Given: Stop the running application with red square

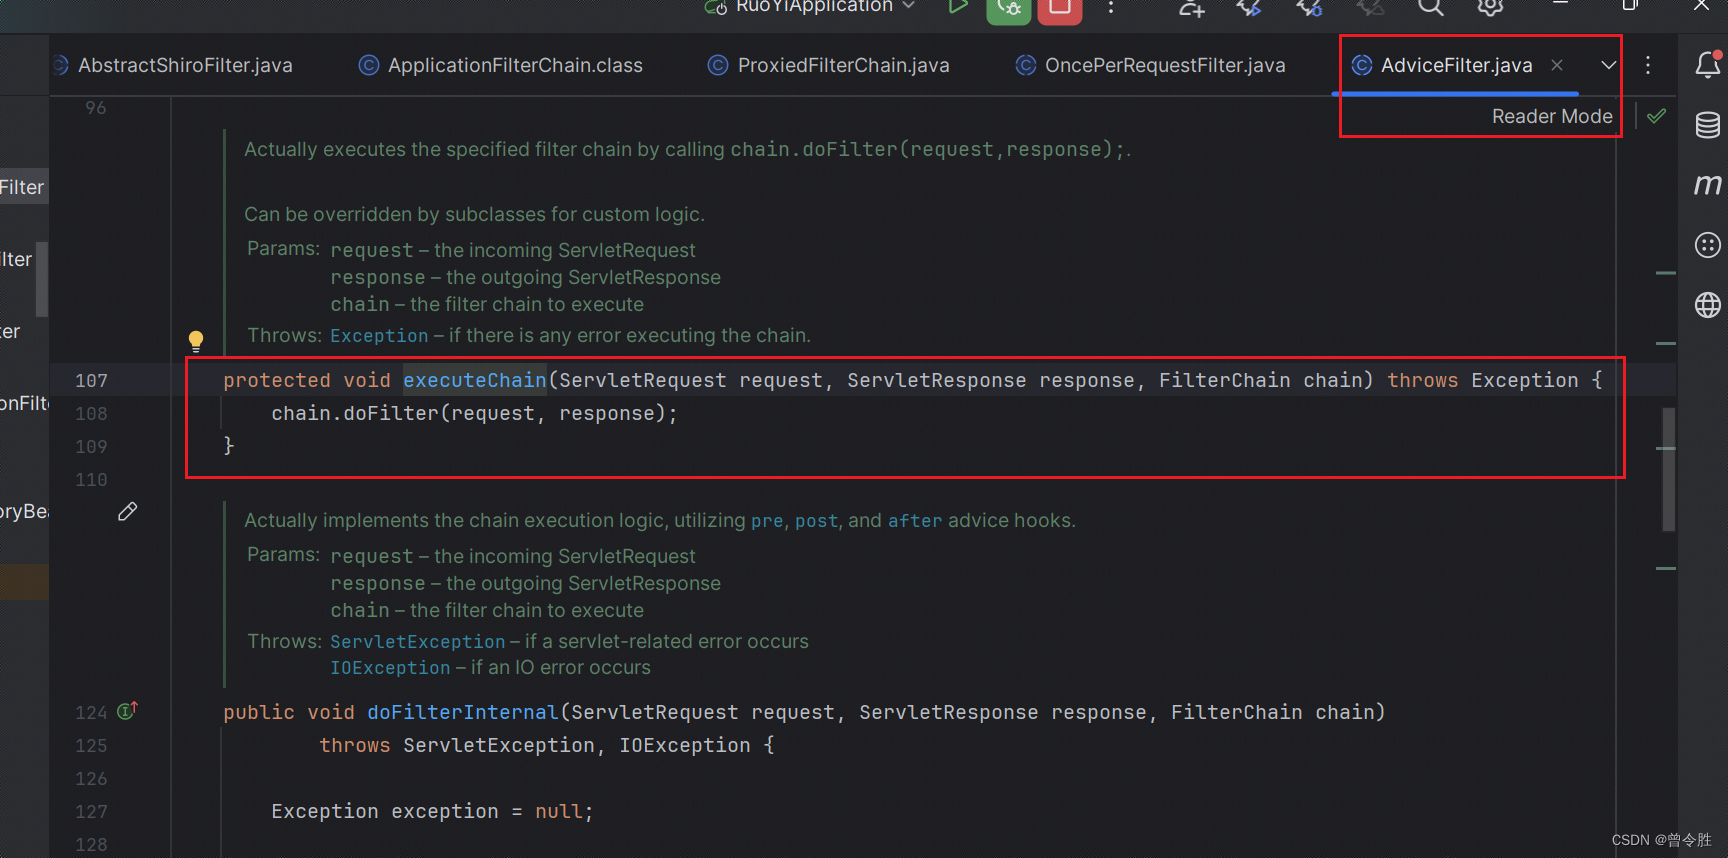Looking at the screenshot, I should [x=1060, y=9].
